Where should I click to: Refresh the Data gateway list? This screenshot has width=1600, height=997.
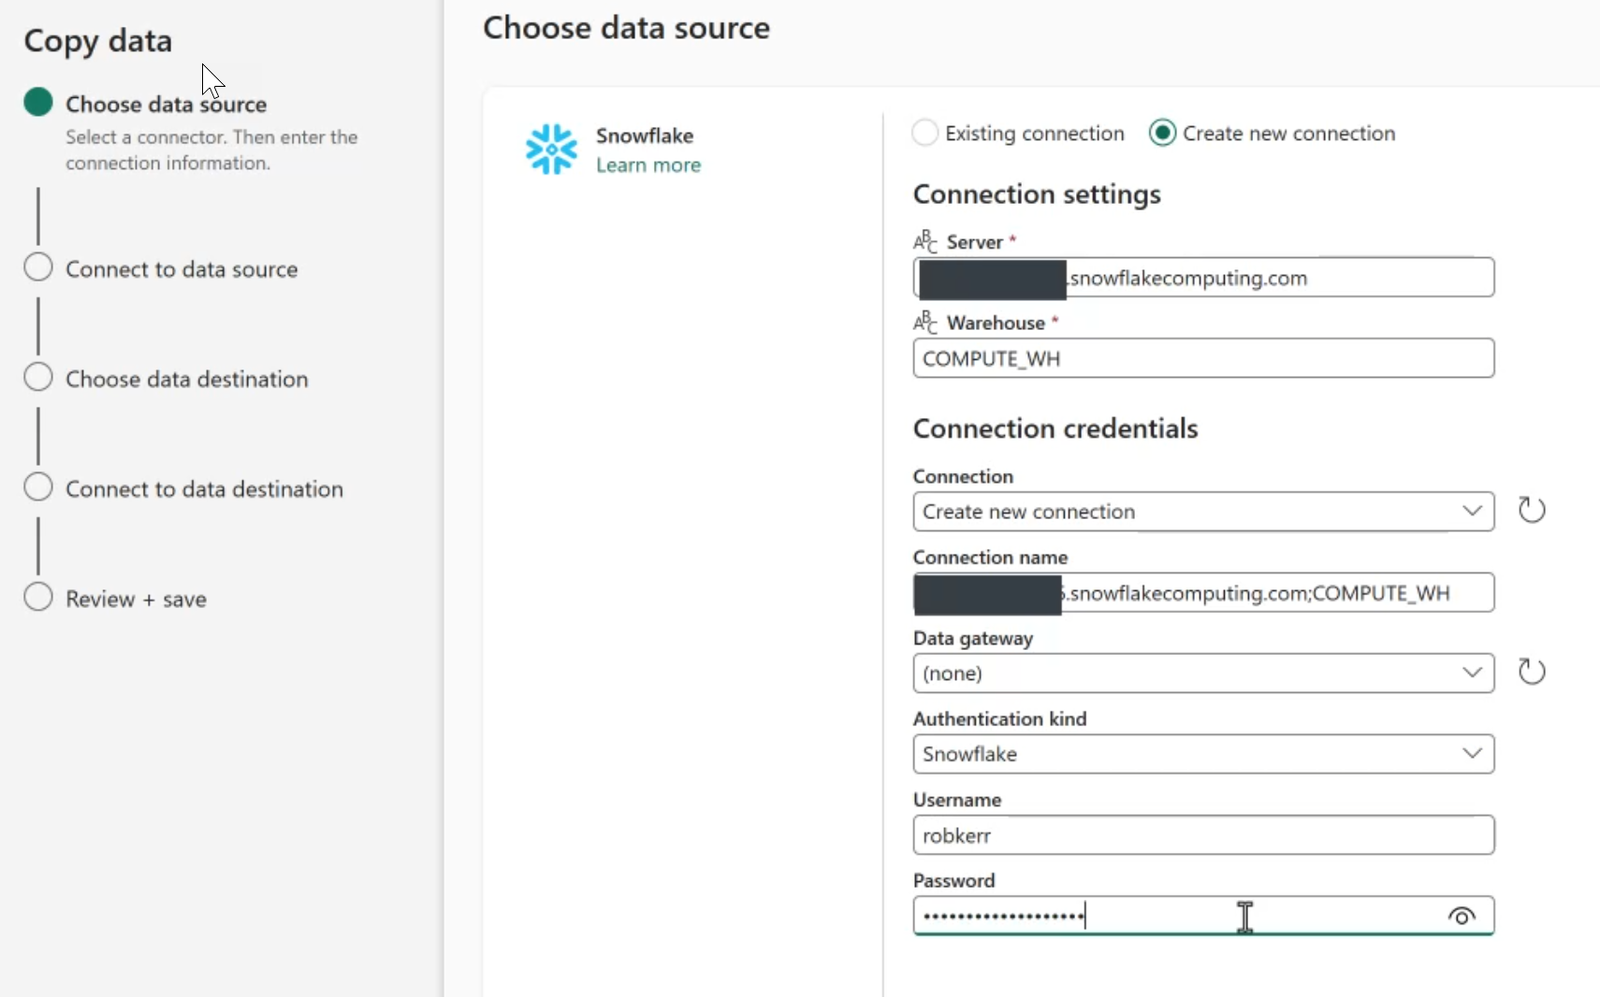coord(1532,671)
